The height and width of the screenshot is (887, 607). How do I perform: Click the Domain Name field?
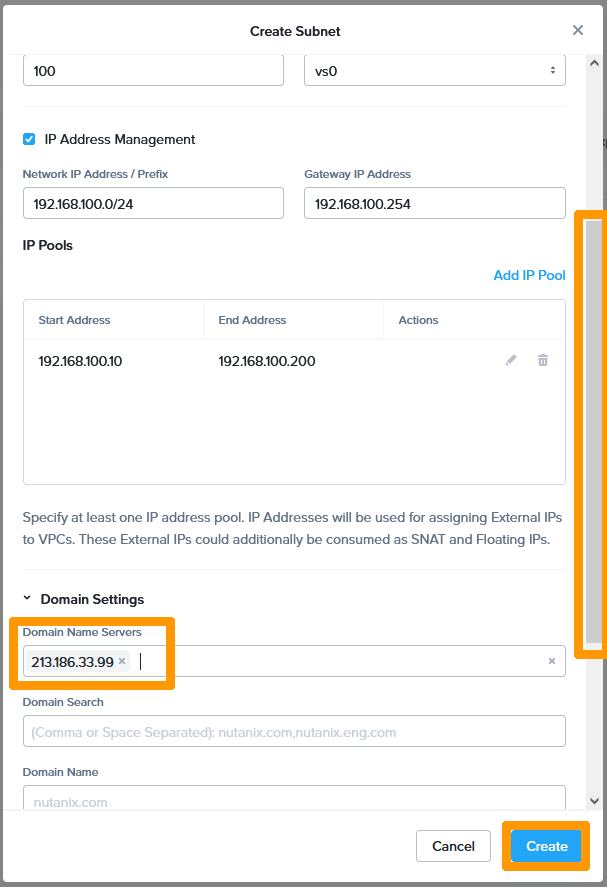pyautogui.click(x=295, y=800)
